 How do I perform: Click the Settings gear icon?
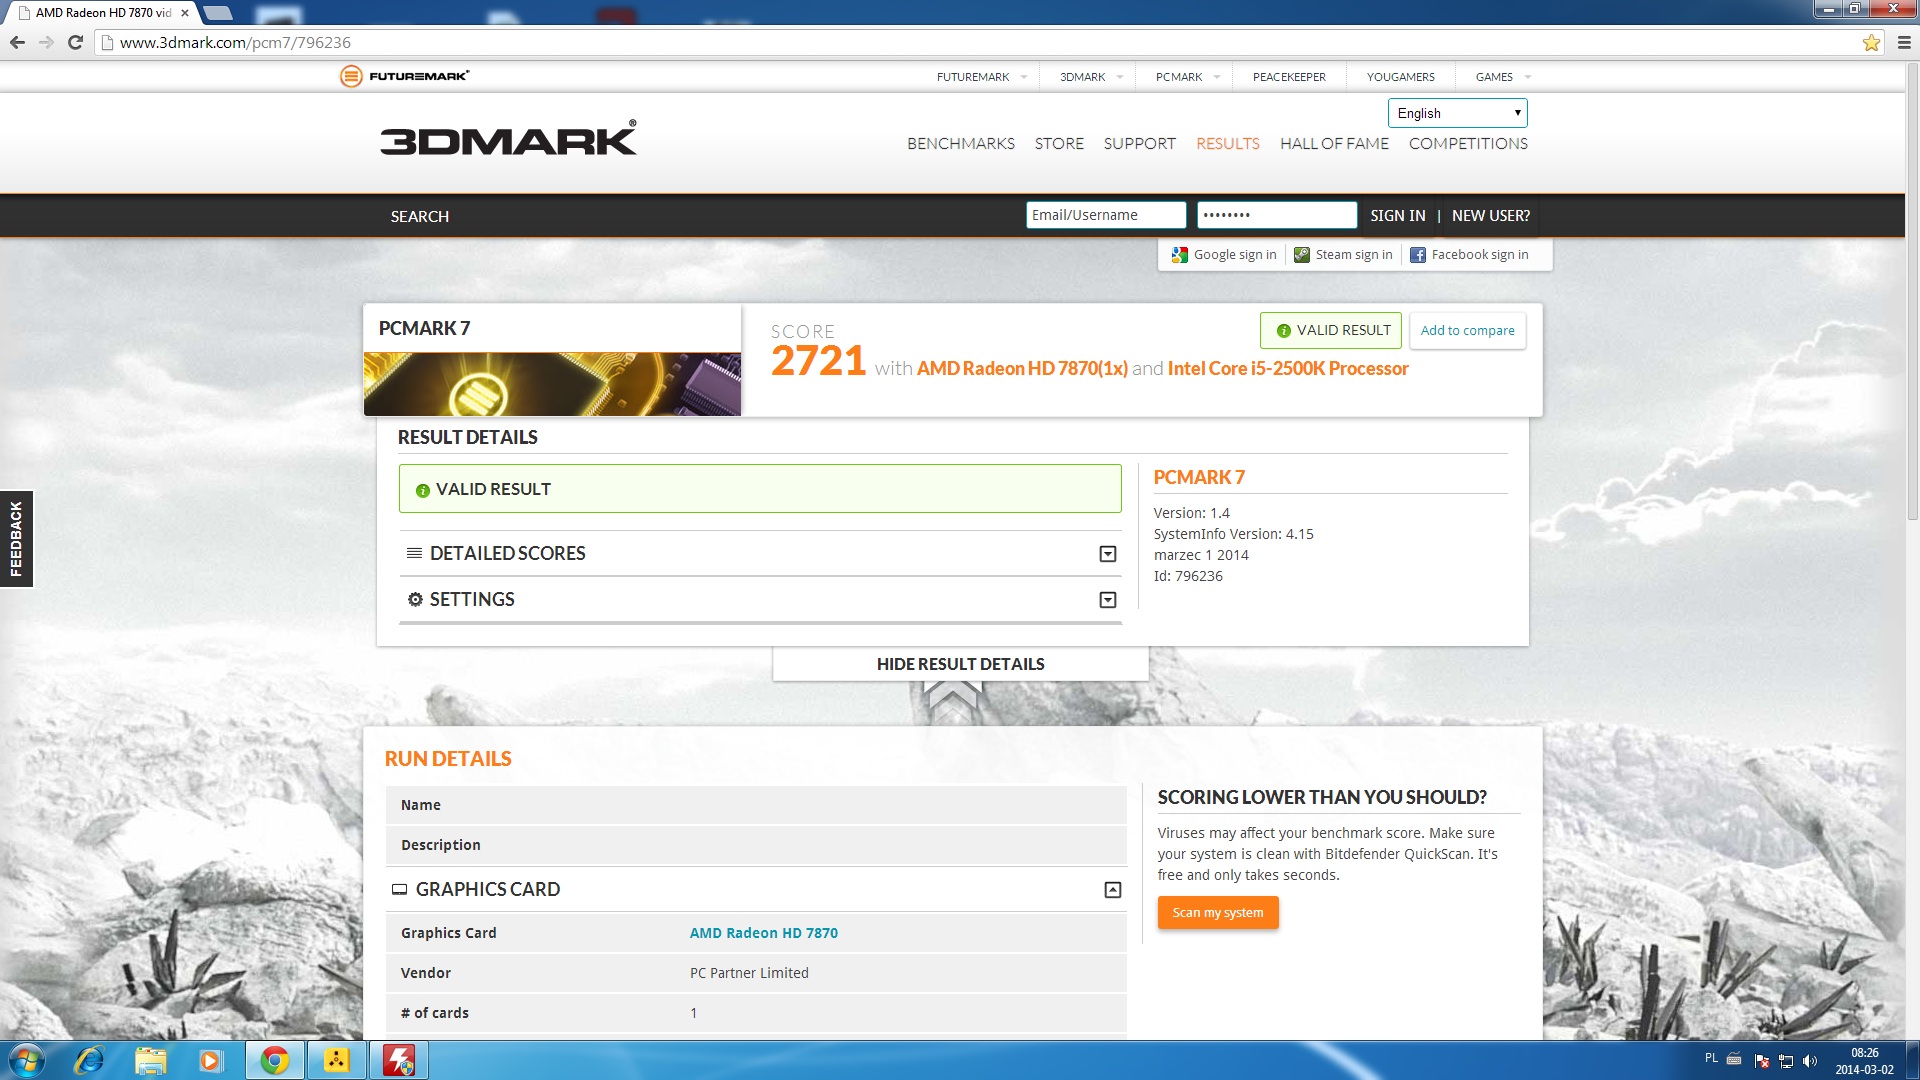pos(415,599)
